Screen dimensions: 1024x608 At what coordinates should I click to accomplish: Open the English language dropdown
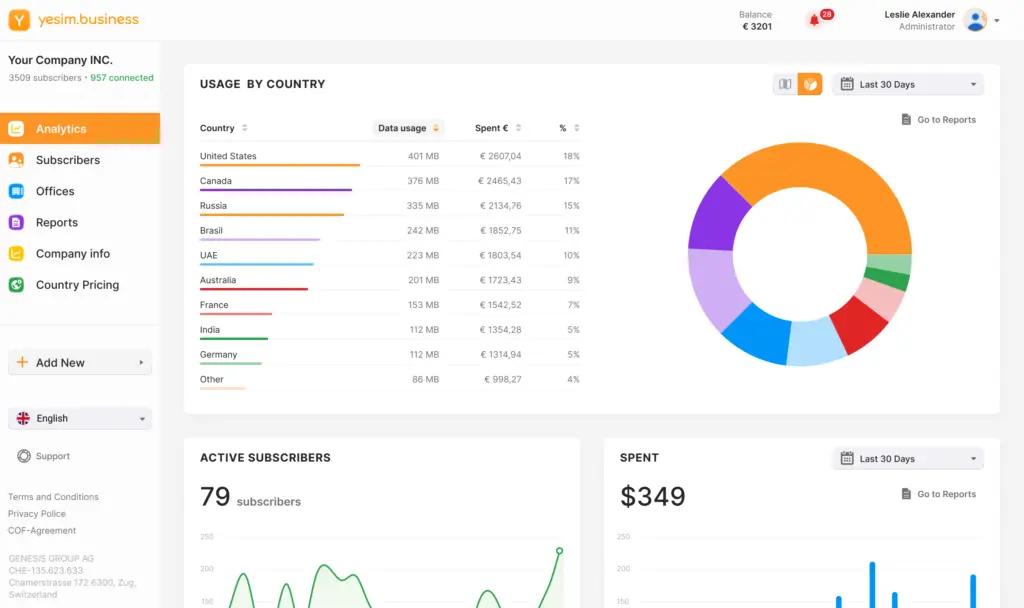pyautogui.click(x=80, y=419)
